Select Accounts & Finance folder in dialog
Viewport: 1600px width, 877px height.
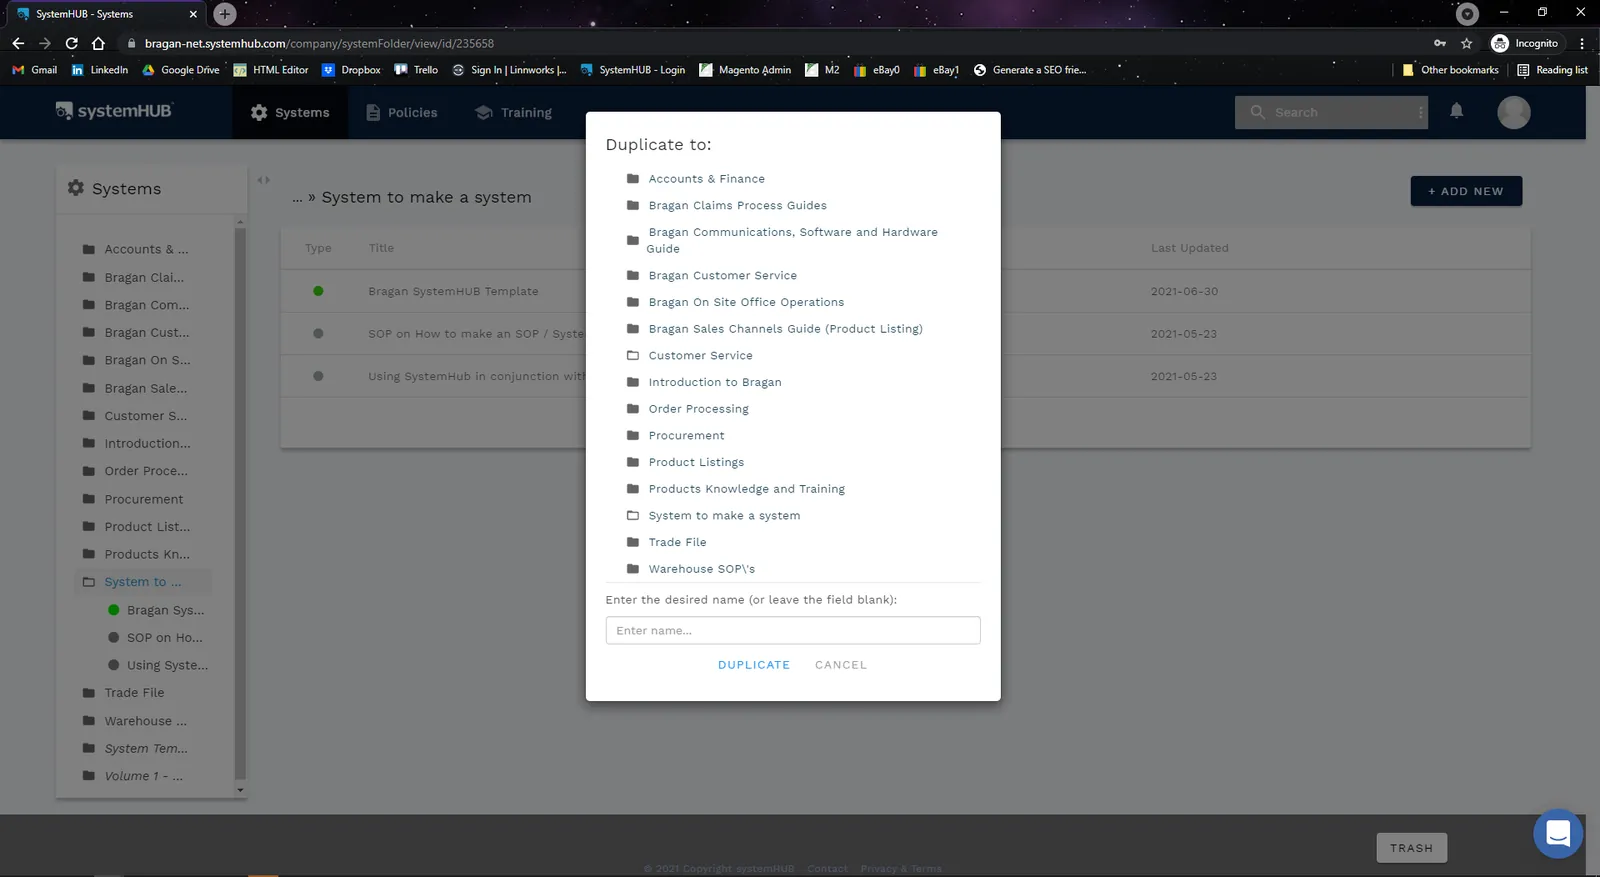pos(706,179)
